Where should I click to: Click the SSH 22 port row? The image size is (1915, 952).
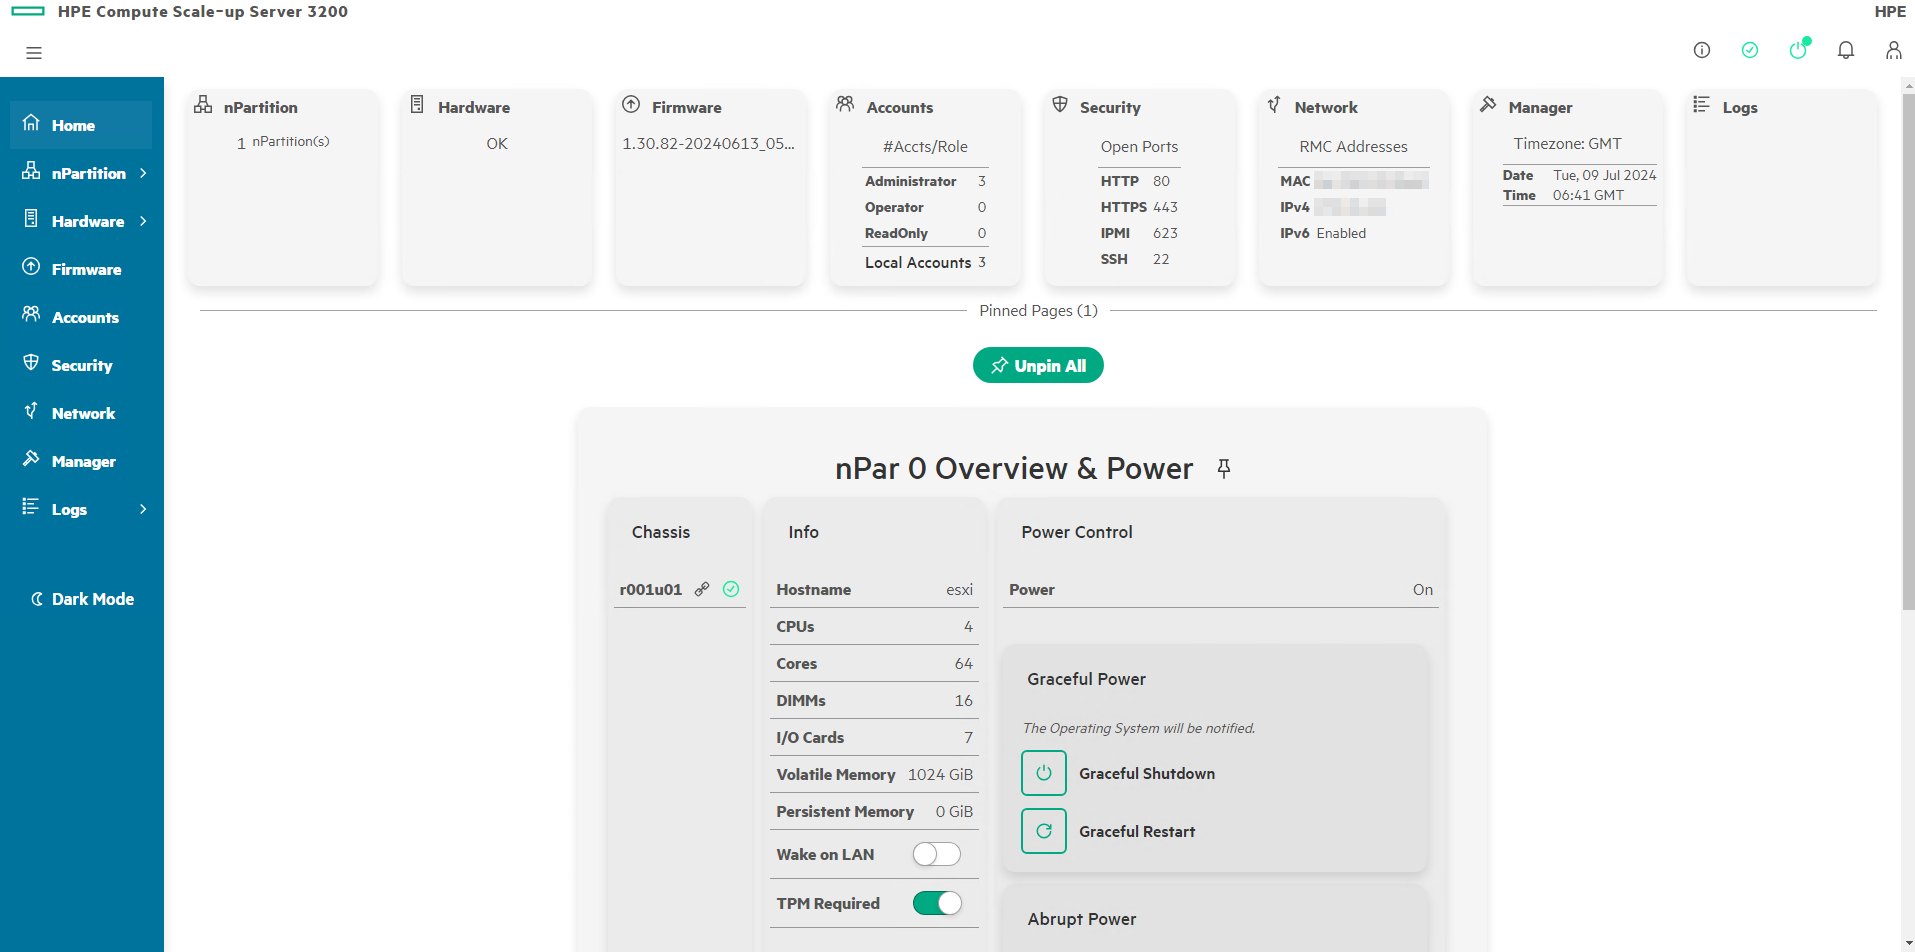pyautogui.click(x=1139, y=259)
